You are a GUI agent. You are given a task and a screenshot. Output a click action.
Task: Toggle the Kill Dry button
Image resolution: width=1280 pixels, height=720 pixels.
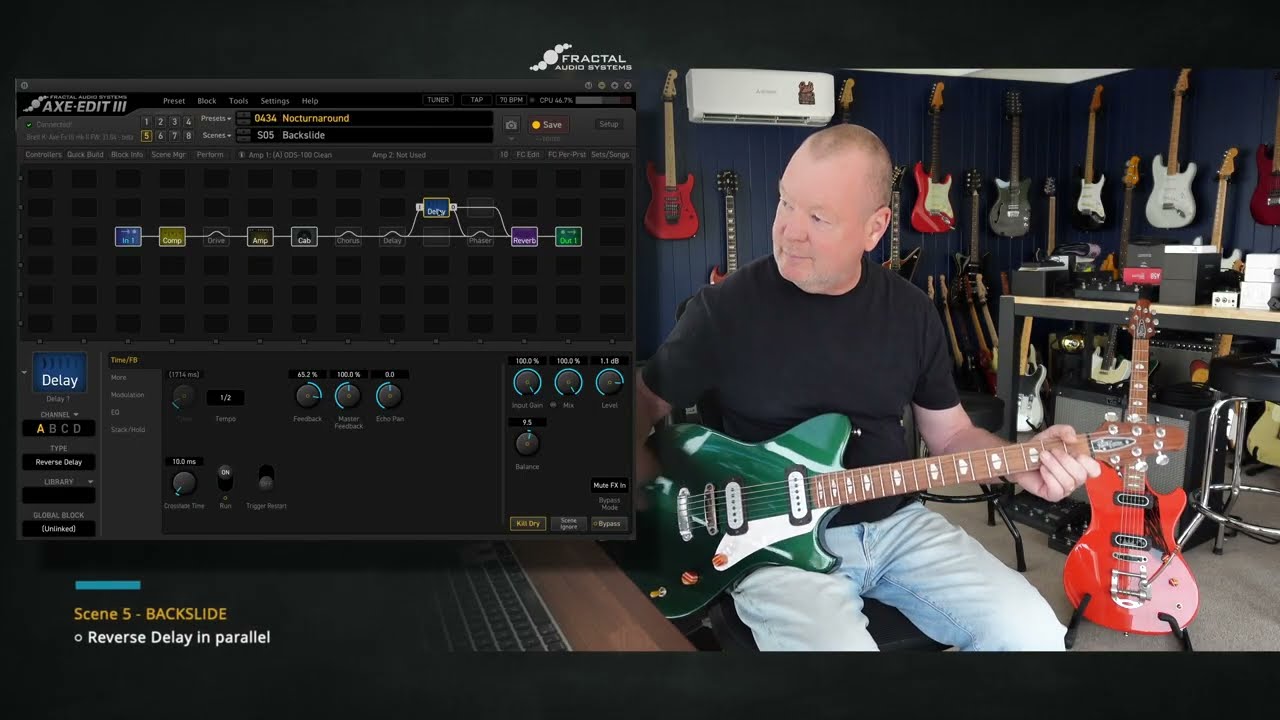(x=528, y=523)
